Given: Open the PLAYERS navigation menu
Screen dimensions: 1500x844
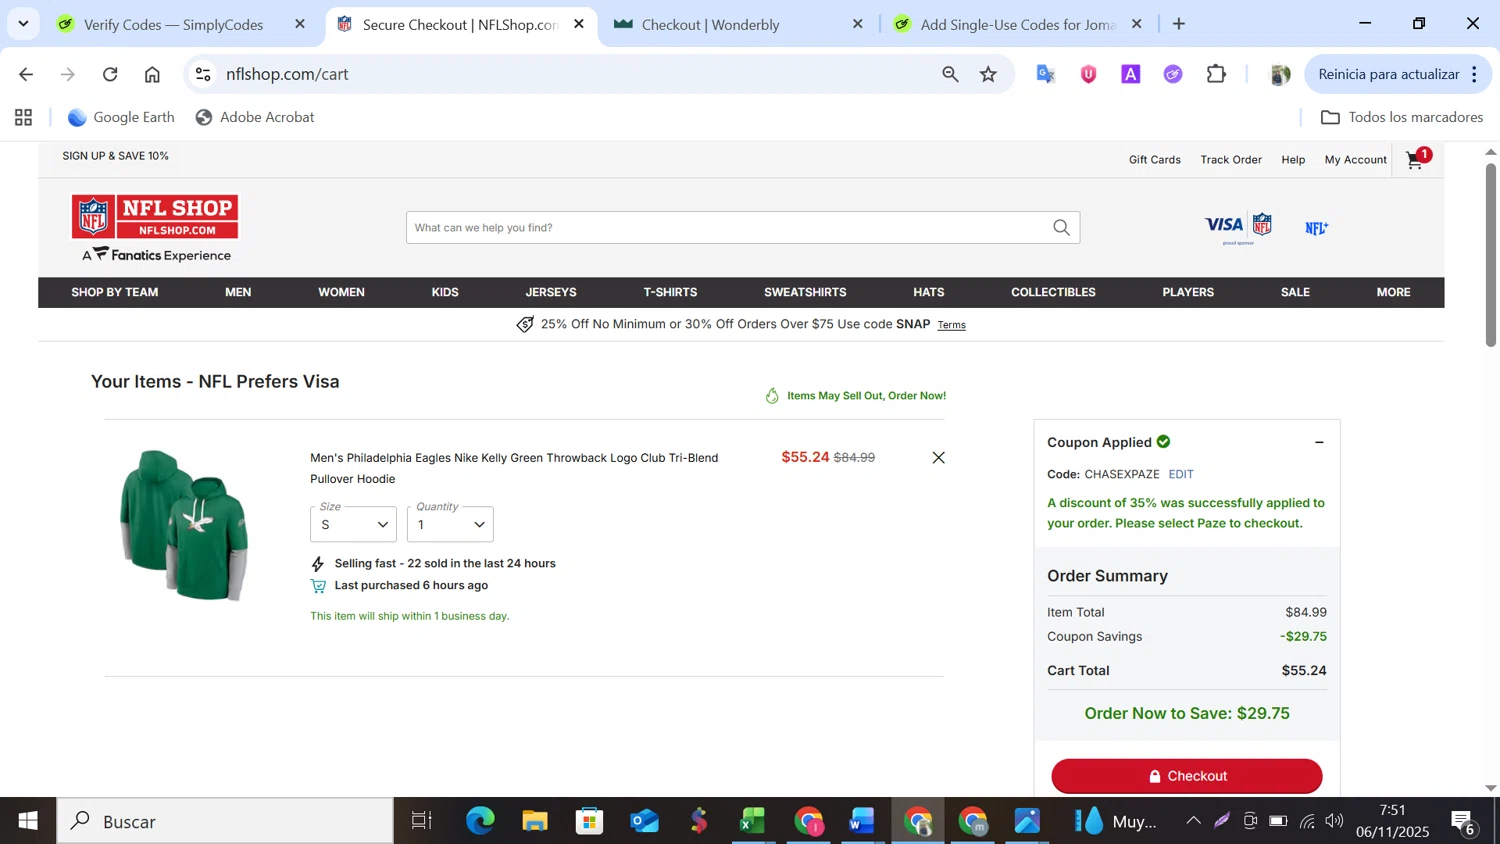Looking at the screenshot, I should pyautogui.click(x=1188, y=292).
